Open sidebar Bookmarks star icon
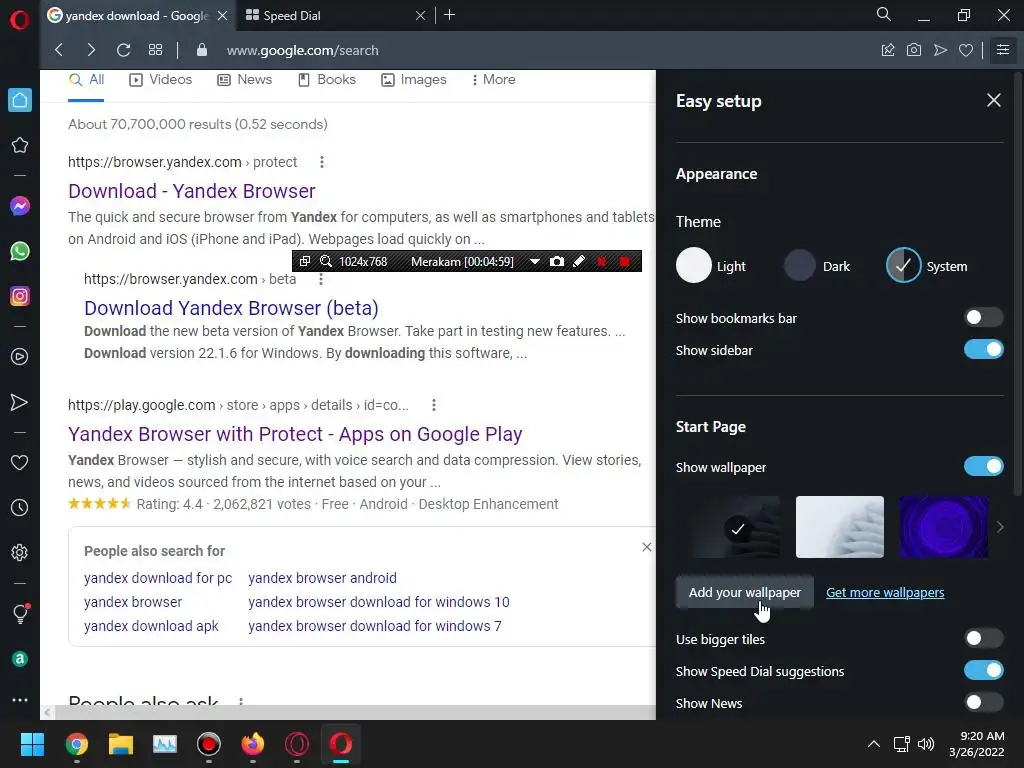The width and height of the screenshot is (1024, 768). click(20, 145)
